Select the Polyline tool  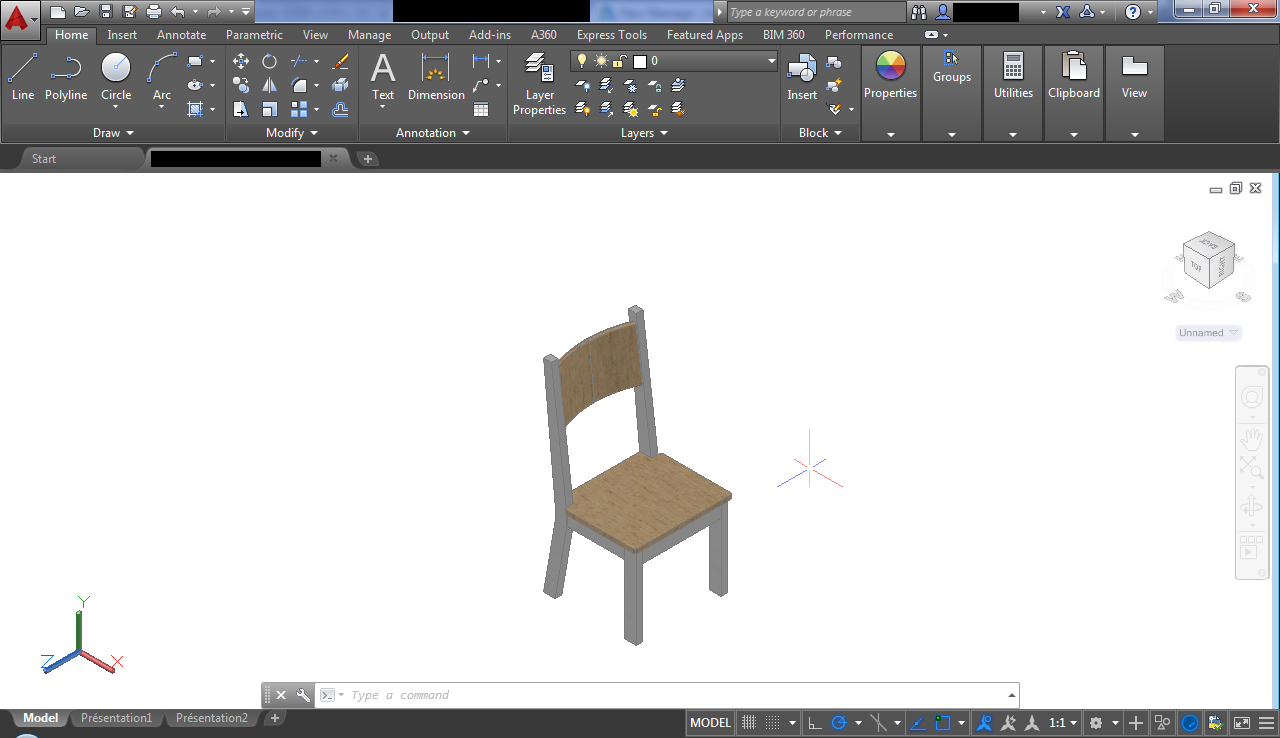click(x=66, y=70)
